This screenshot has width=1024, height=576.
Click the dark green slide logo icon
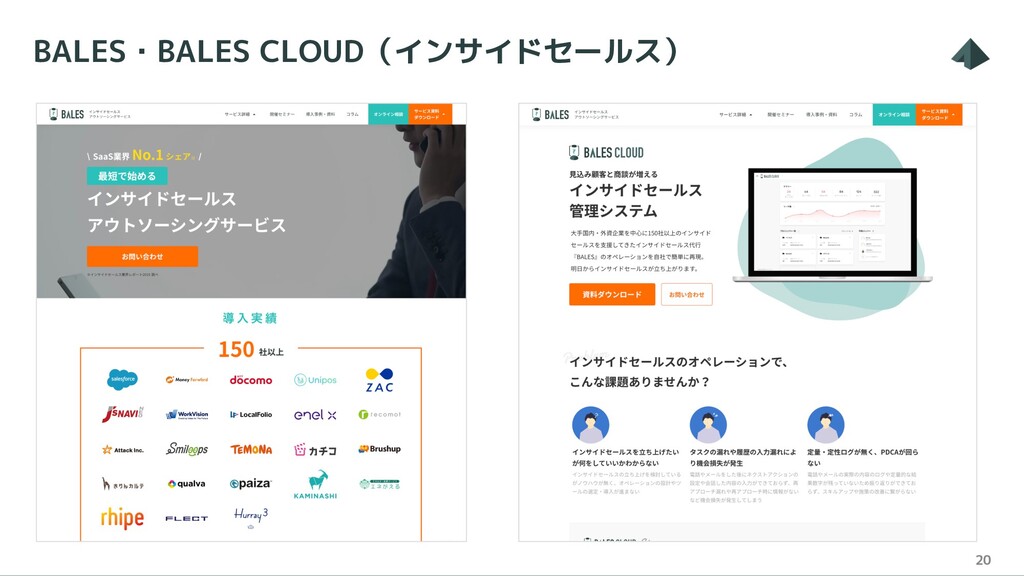(x=970, y=54)
